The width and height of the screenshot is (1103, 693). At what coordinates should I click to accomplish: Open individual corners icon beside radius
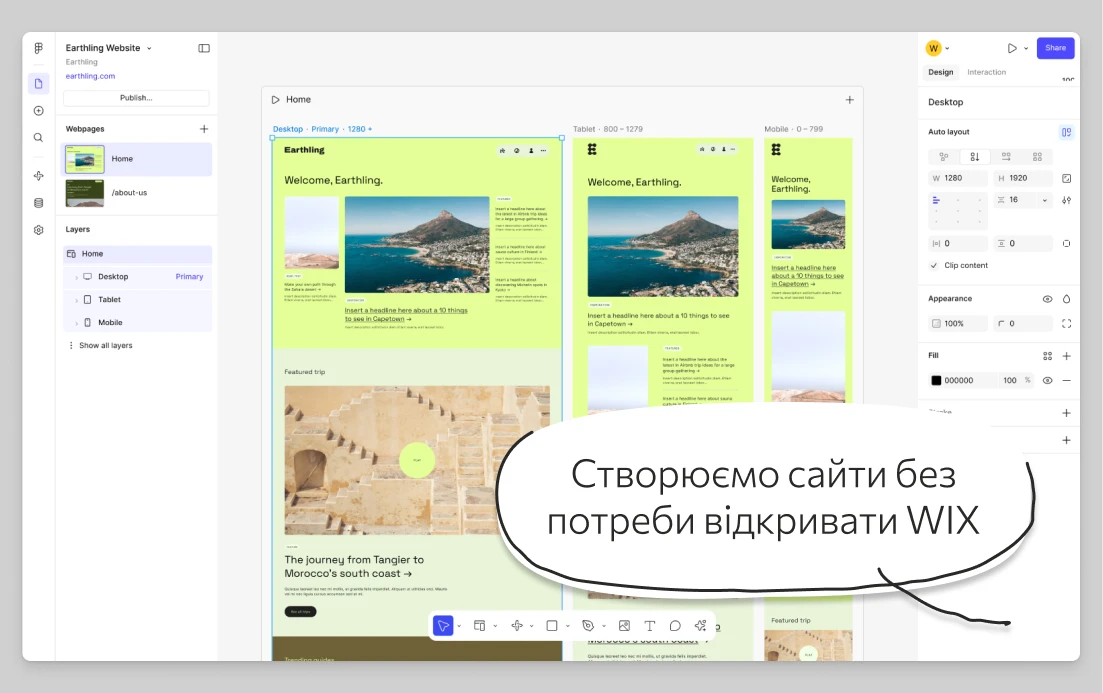pyautogui.click(x=1066, y=324)
